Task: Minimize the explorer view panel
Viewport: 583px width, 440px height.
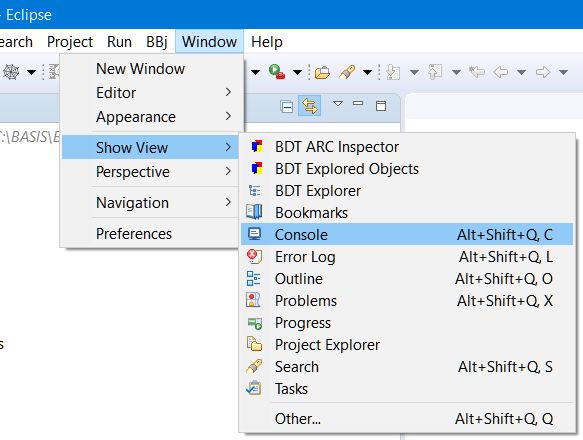Action: click(x=358, y=103)
